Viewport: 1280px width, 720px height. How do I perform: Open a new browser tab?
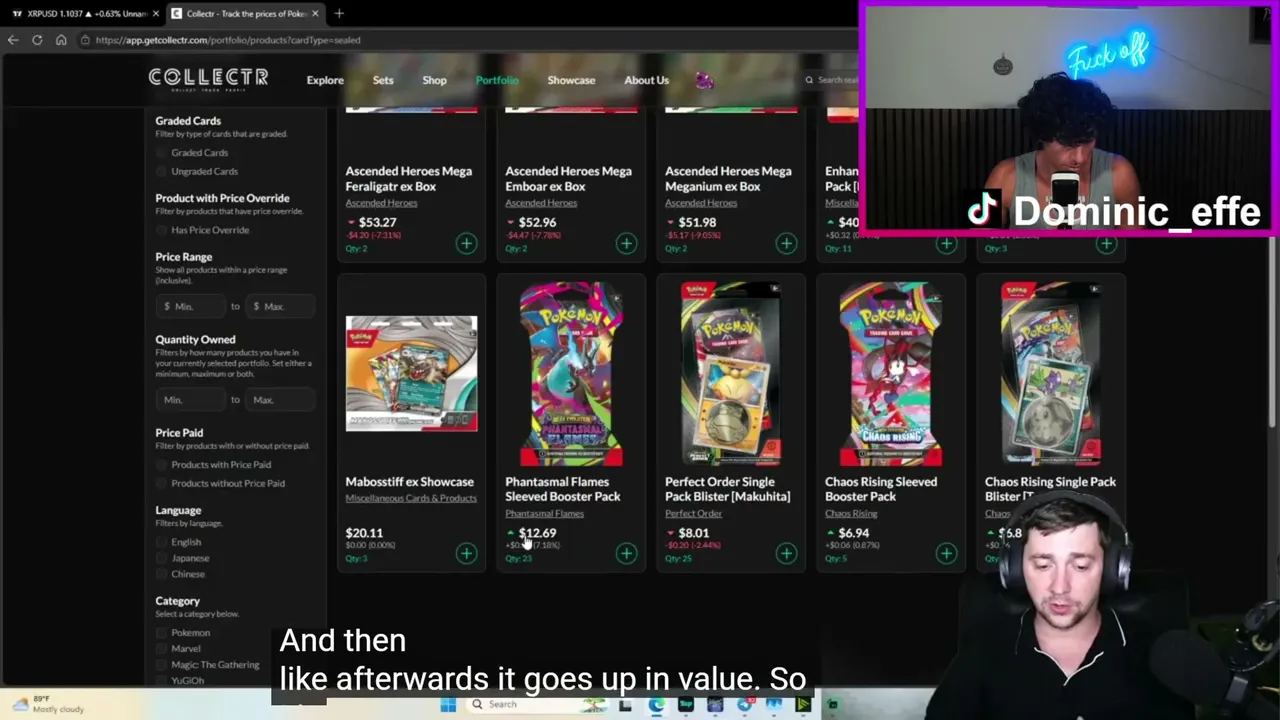coord(339,13)
